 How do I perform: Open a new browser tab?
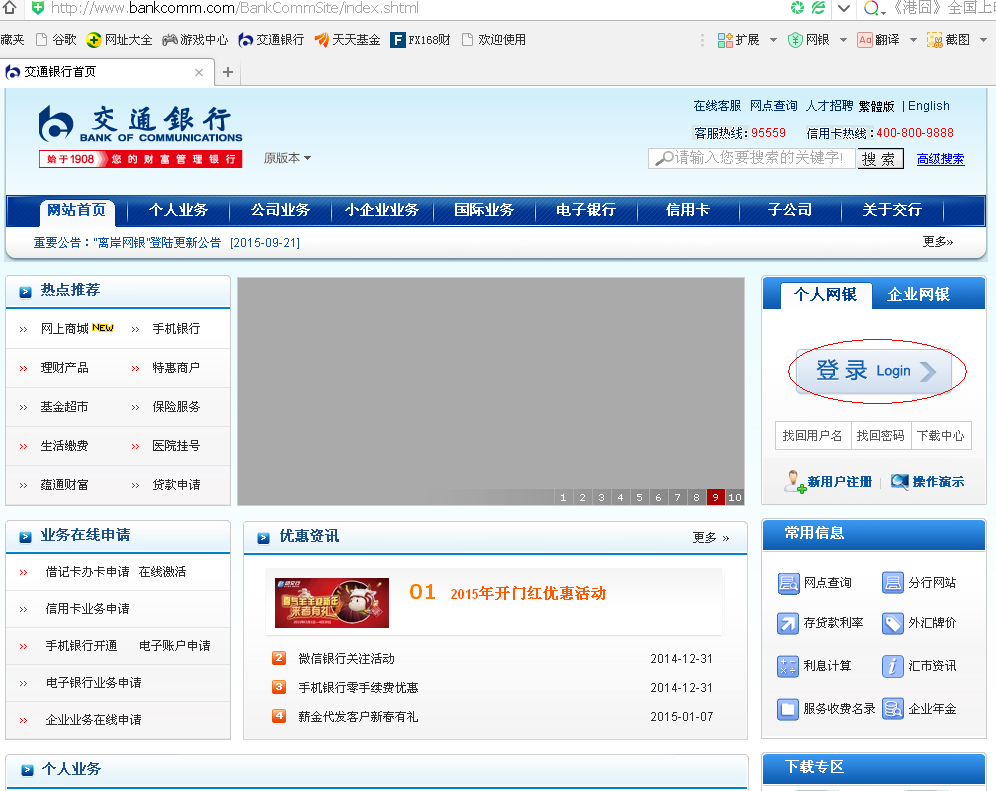(x=228, y=72)
